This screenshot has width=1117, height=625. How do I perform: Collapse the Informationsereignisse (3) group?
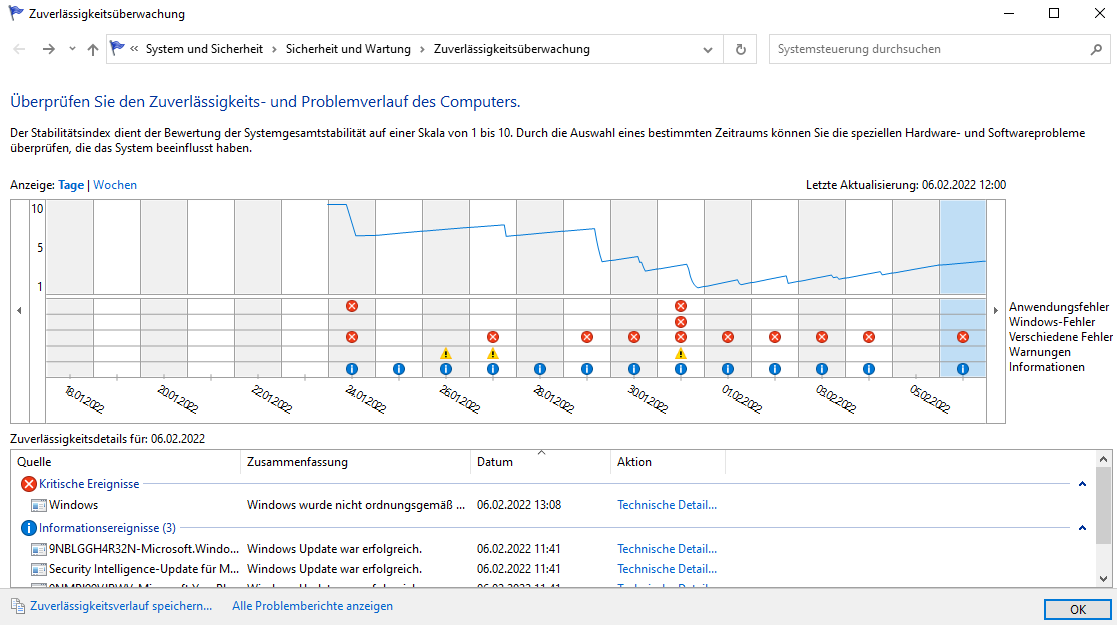[1082, 527]
